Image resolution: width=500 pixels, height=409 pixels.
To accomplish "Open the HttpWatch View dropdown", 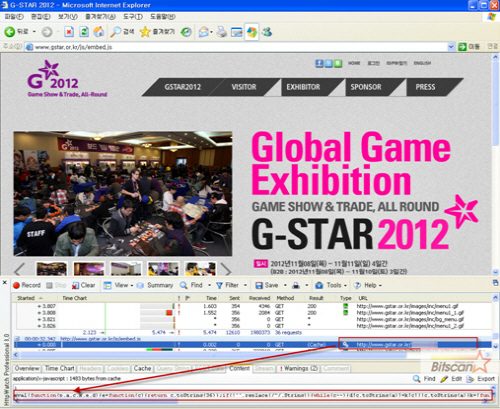I will (118, 285).
